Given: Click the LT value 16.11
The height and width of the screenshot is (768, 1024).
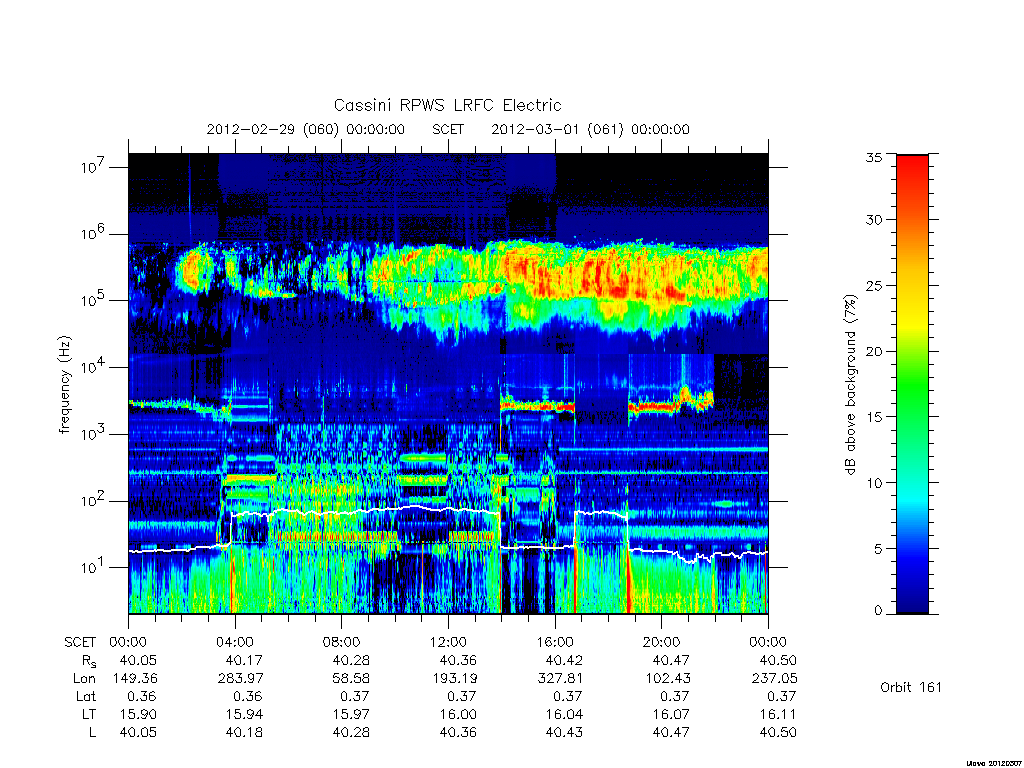Looking at the screenshot, I should (778, 714).
